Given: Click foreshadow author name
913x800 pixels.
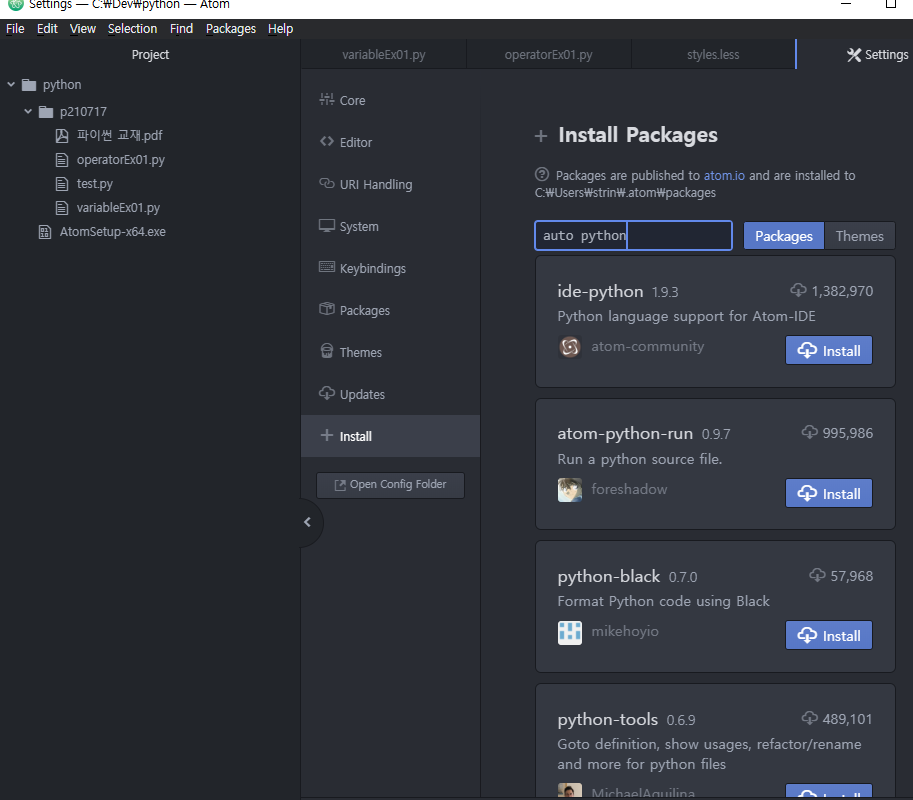Looking at the screenshot, I should pyautogui.click(x=629, y=489).
